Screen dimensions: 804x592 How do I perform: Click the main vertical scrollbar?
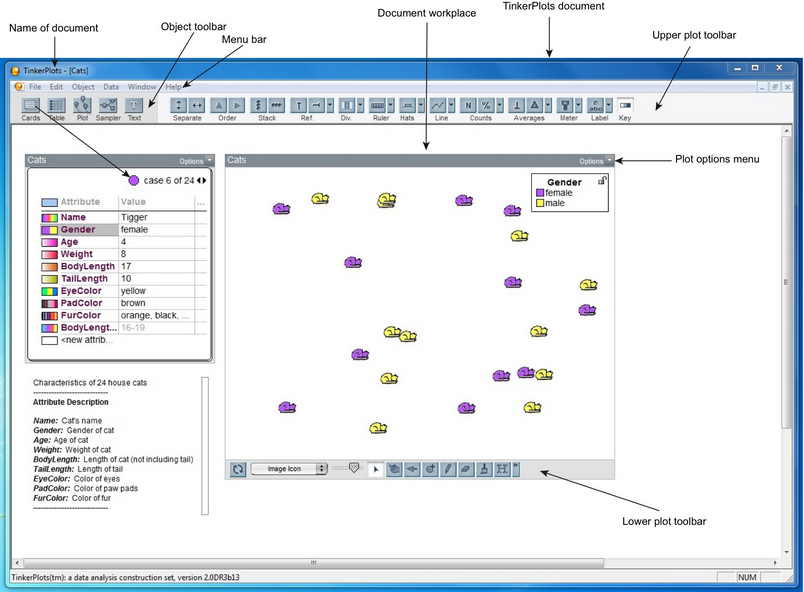pyautogui.click(x=787, y=282)
